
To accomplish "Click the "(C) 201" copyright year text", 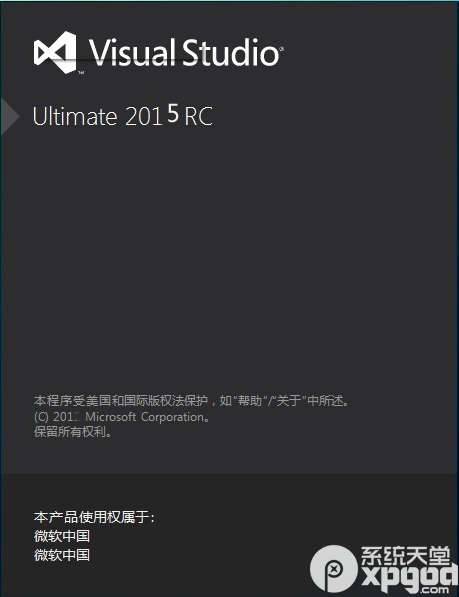I will [x=56, y=417].
